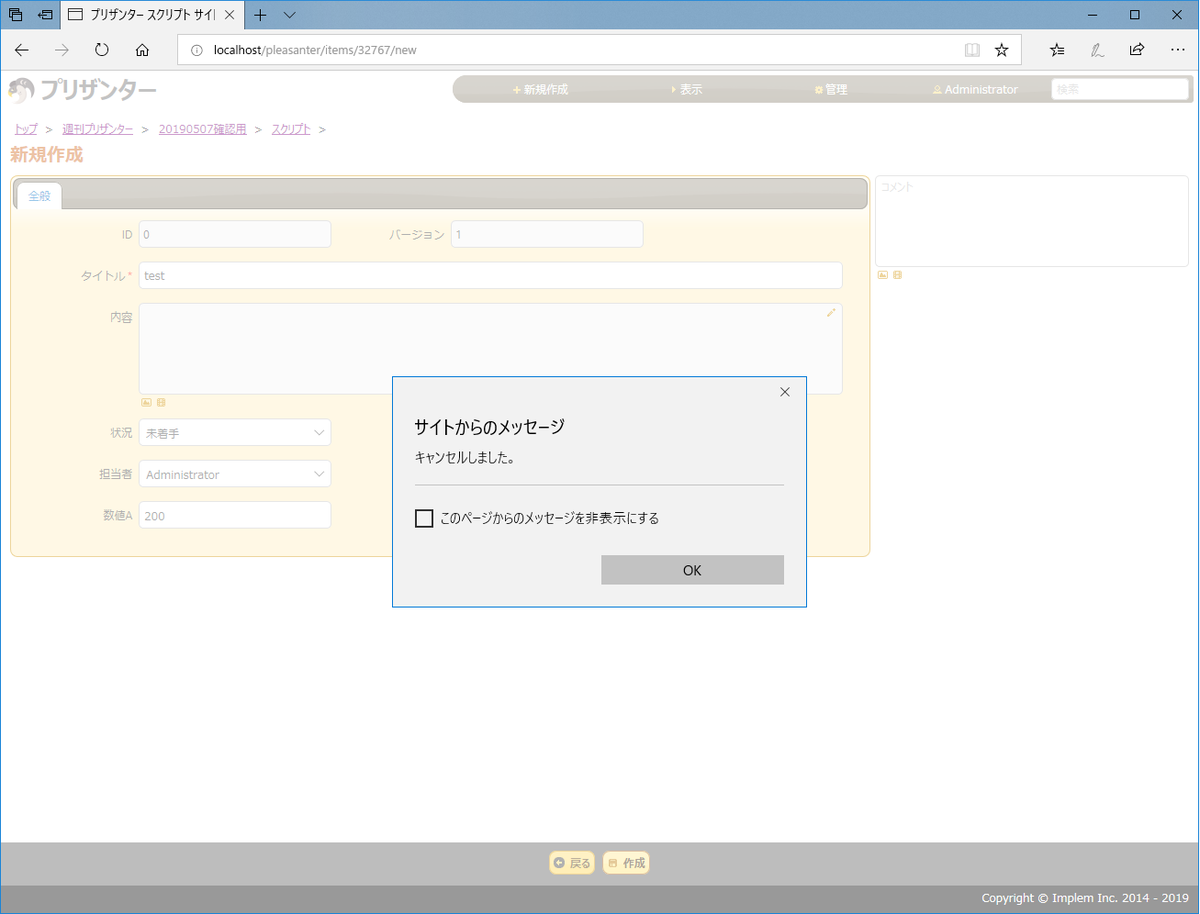
Task: Check 'このページからのメッセージを非表示にする' checkbox
Action: pyautogui.click(x=424, y=518)
